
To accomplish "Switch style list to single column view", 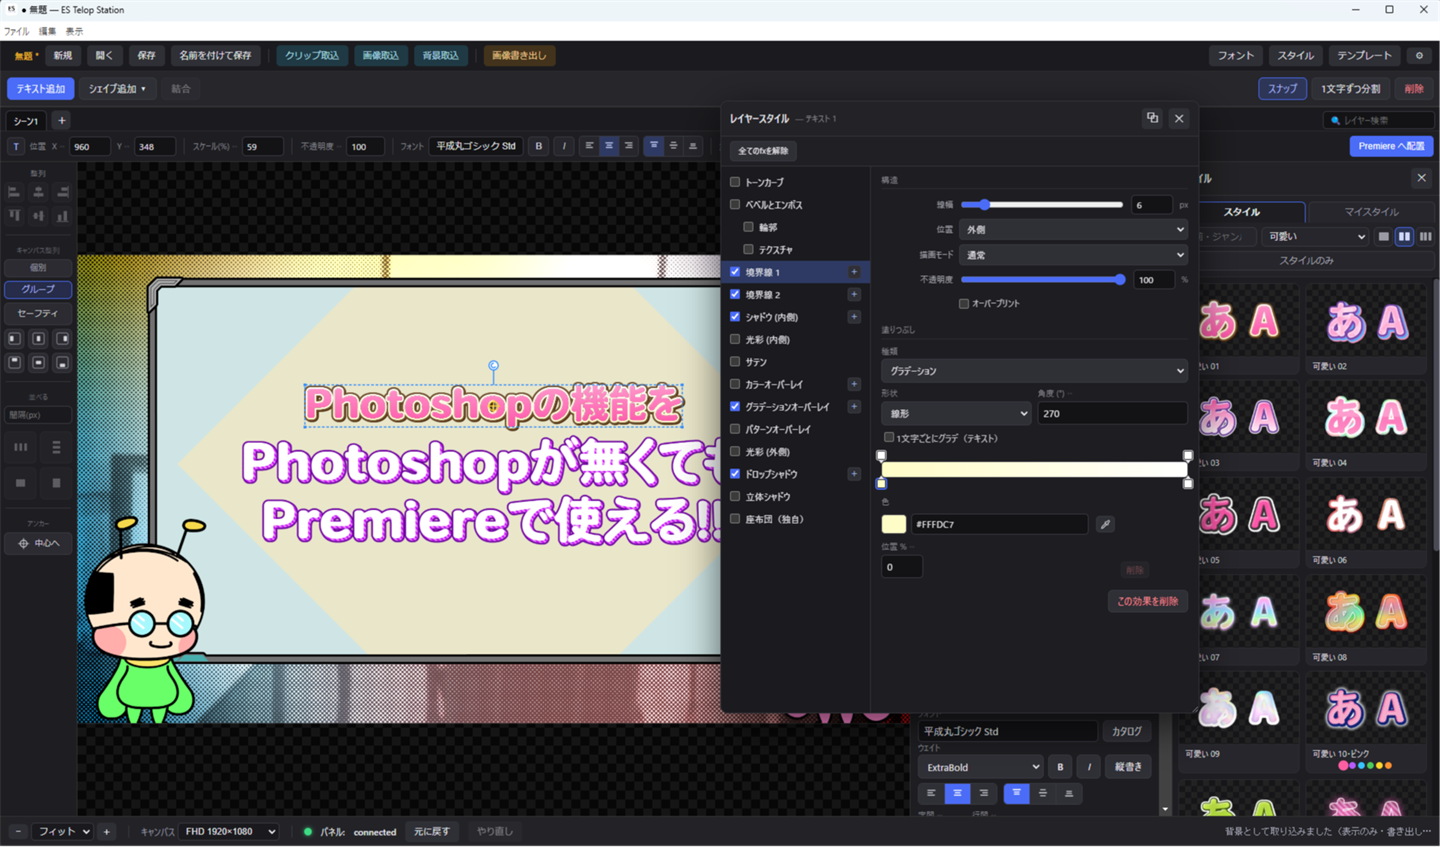I will coord(1384,237).
